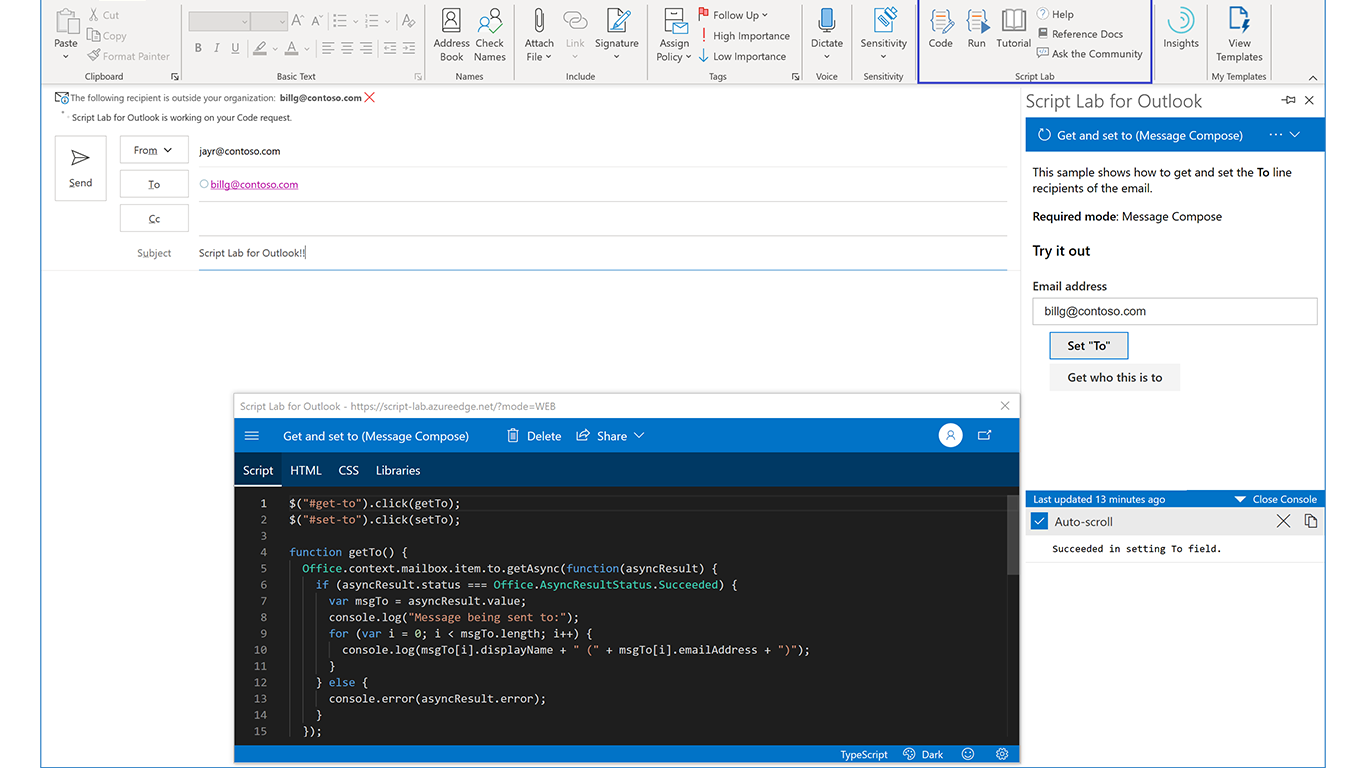The image size is (1366, 768).
Task: Dismiss the outside-organization recipient warning
Action: coord(370,97)
